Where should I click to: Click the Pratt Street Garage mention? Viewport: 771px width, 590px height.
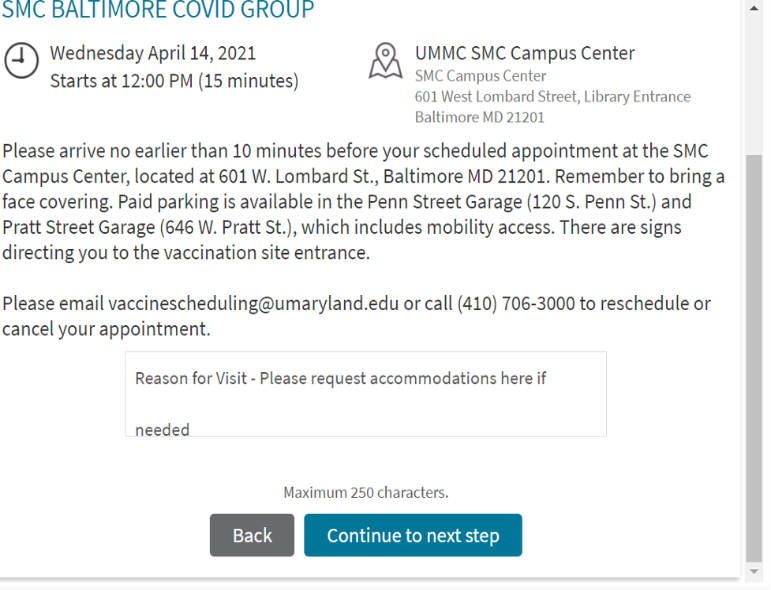tap(78, 227)
